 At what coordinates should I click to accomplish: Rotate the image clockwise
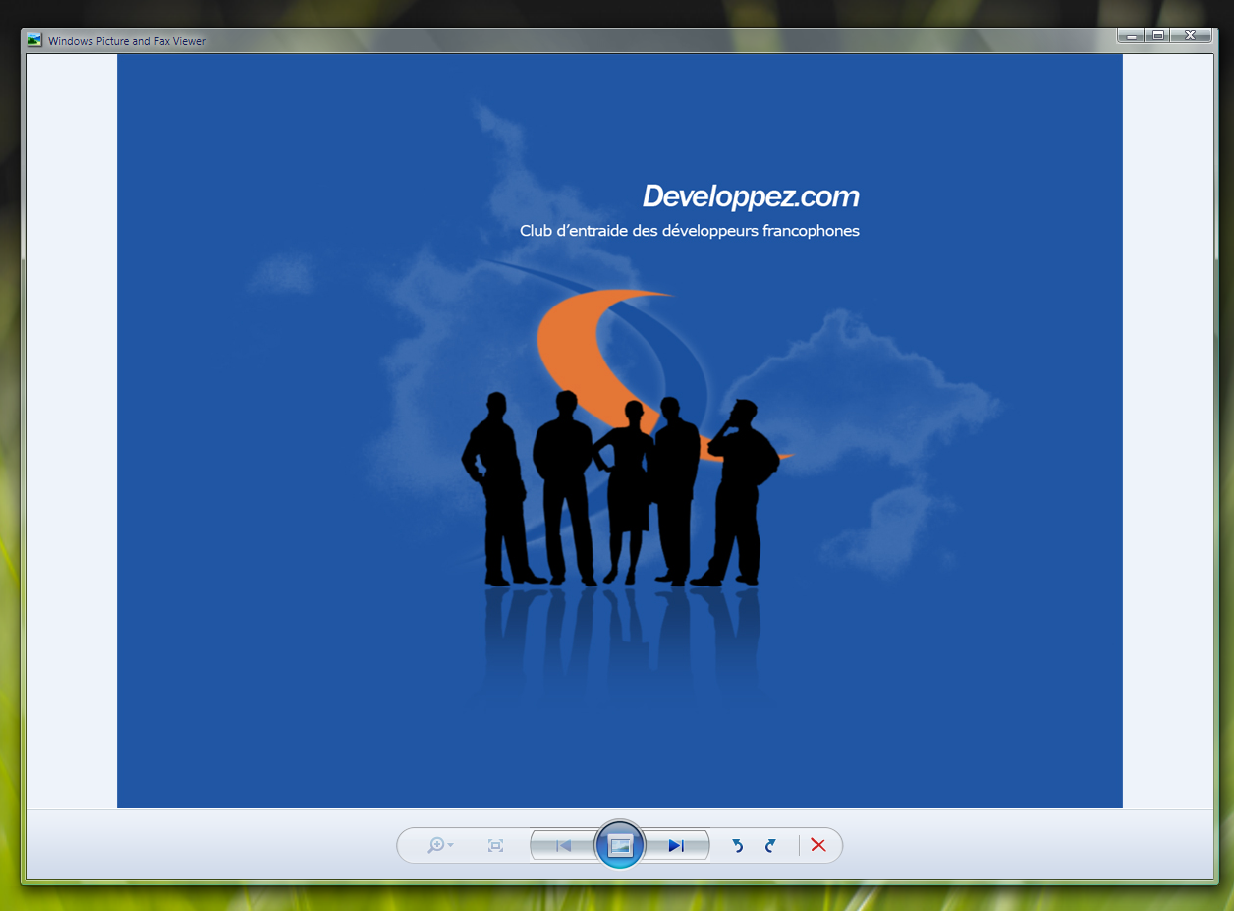tap(770, 845)
